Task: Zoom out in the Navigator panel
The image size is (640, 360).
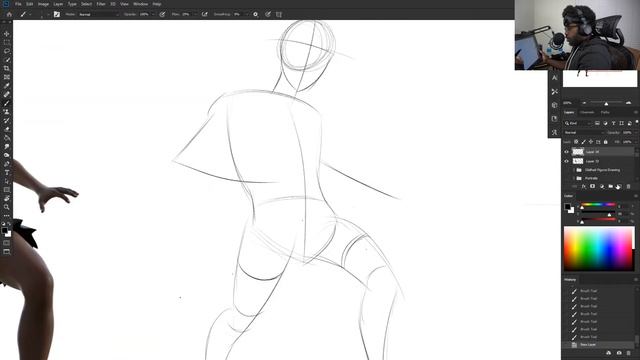Action: (x=584, y=103)
